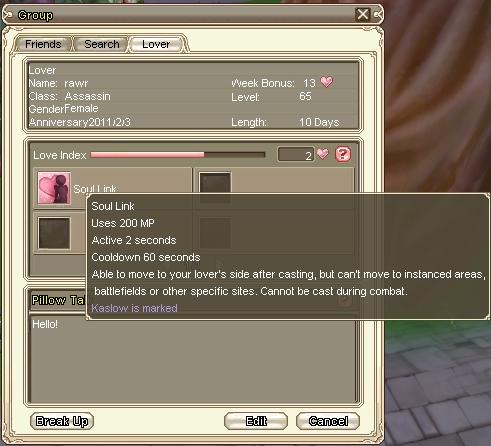
Task: Click the heart icon next to Love Index value
Action: point(323,154)
